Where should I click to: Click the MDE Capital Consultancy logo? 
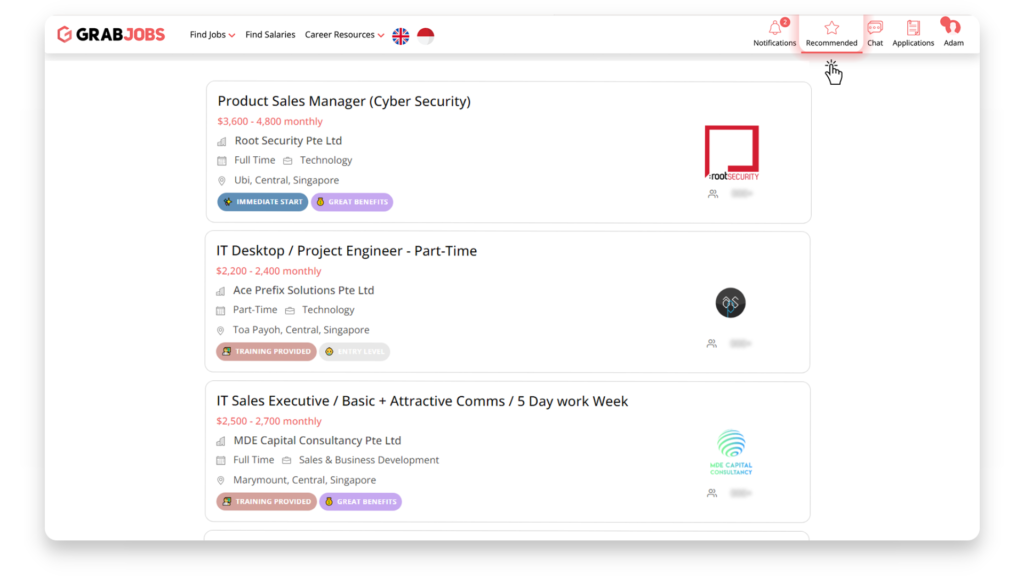tap(731, 452)
